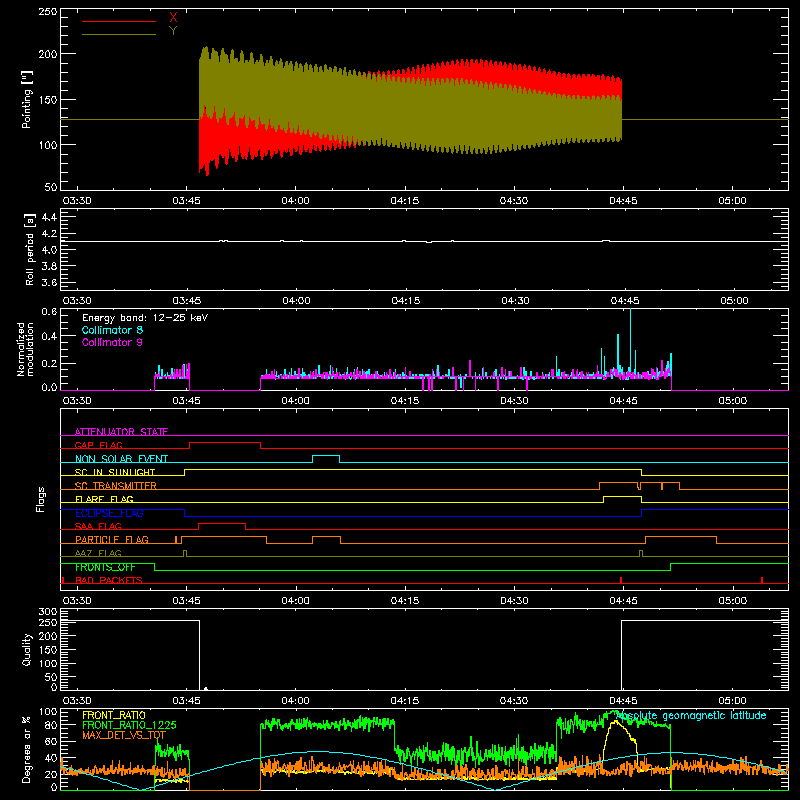This screenshot has width=800, height=800.
Task: Click the 03:45 tick label under Roll period plot
Action: point(186,301)
